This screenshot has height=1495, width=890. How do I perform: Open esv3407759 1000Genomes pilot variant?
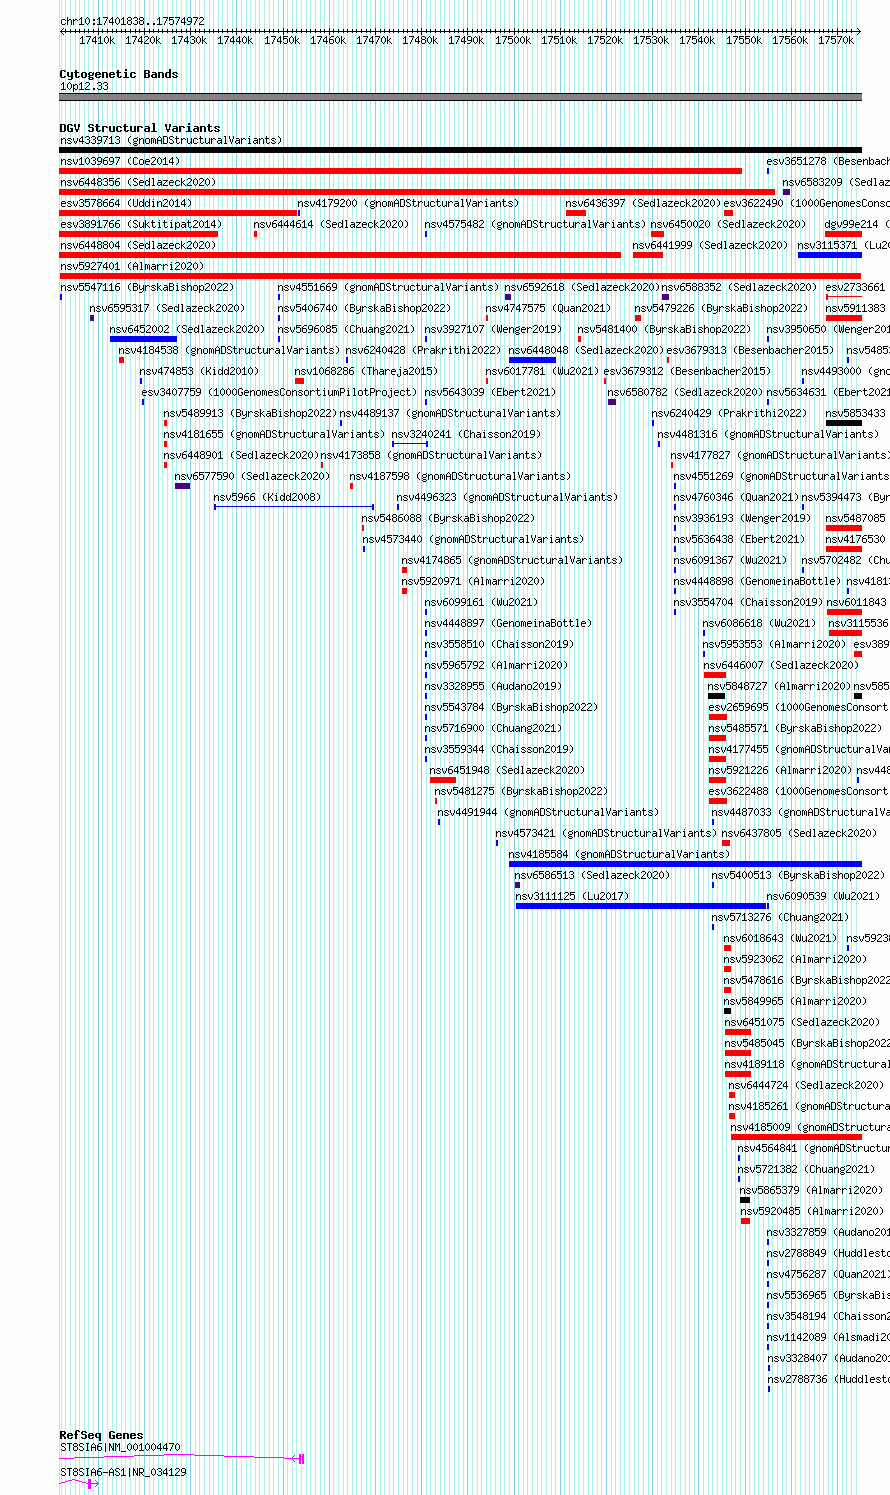(x=279, y=392)
